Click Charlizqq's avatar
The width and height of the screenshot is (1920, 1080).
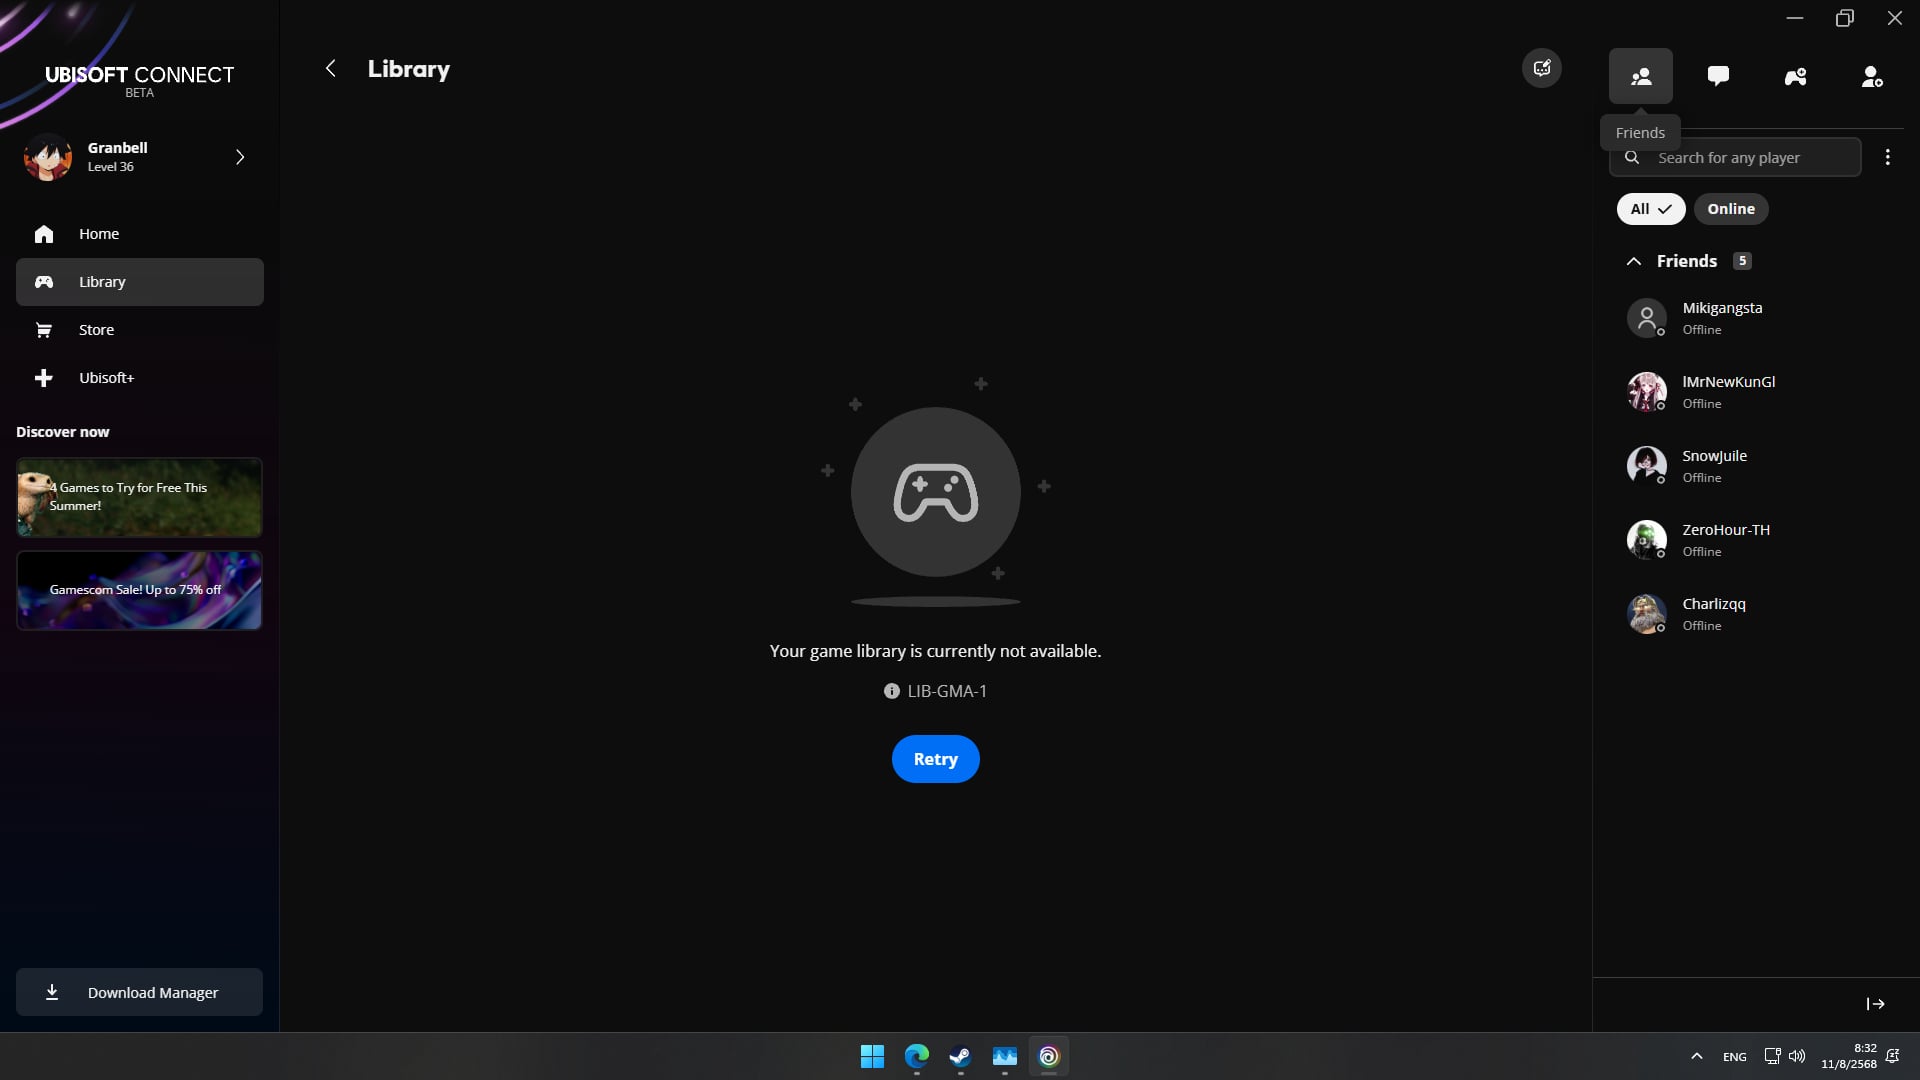pyautogui.click(x=1646, y=614)
